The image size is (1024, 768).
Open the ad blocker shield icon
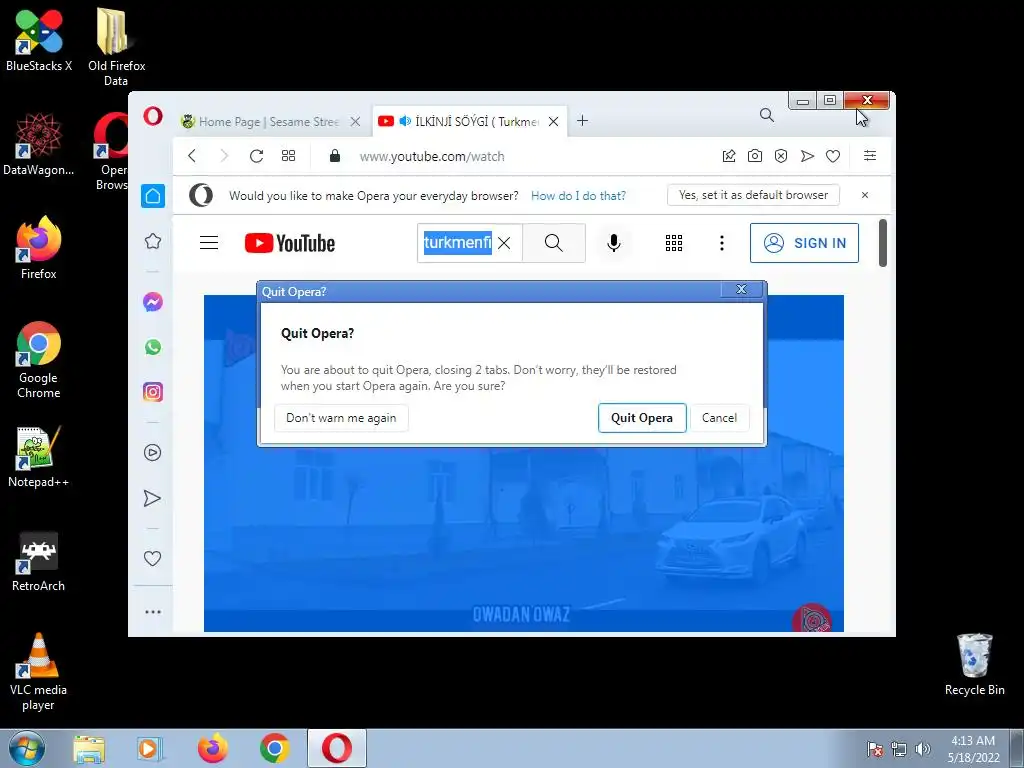pos(781,156)
